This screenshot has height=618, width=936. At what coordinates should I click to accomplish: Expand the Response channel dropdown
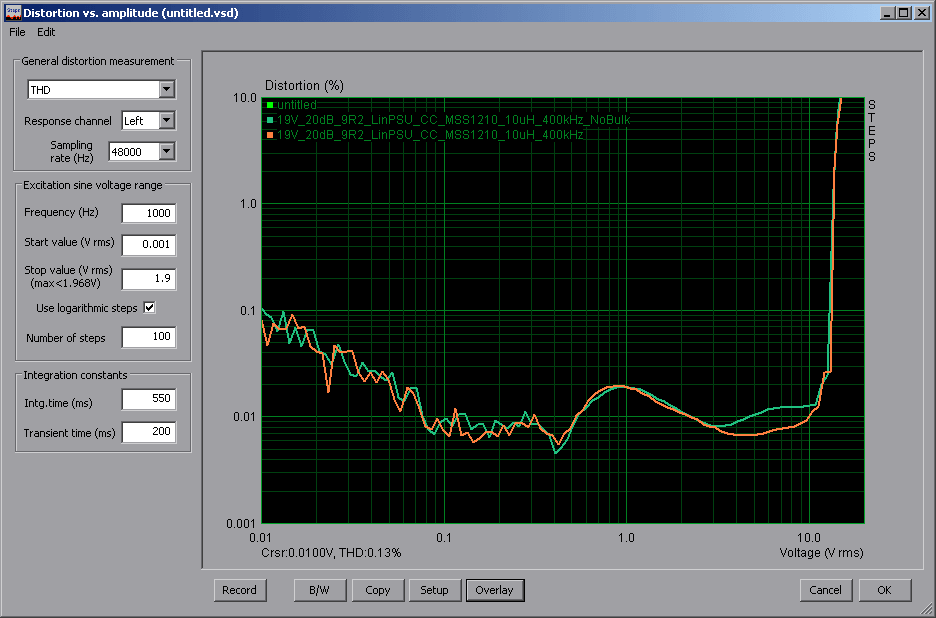tap(166, 121)
